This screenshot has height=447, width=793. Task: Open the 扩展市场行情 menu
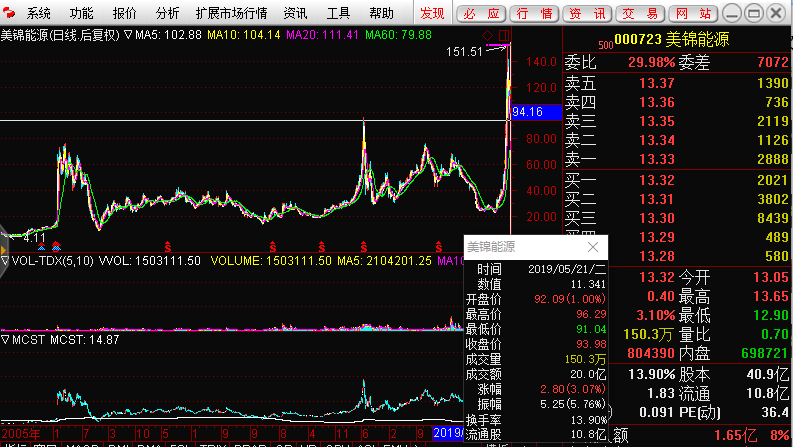point(231,13)
